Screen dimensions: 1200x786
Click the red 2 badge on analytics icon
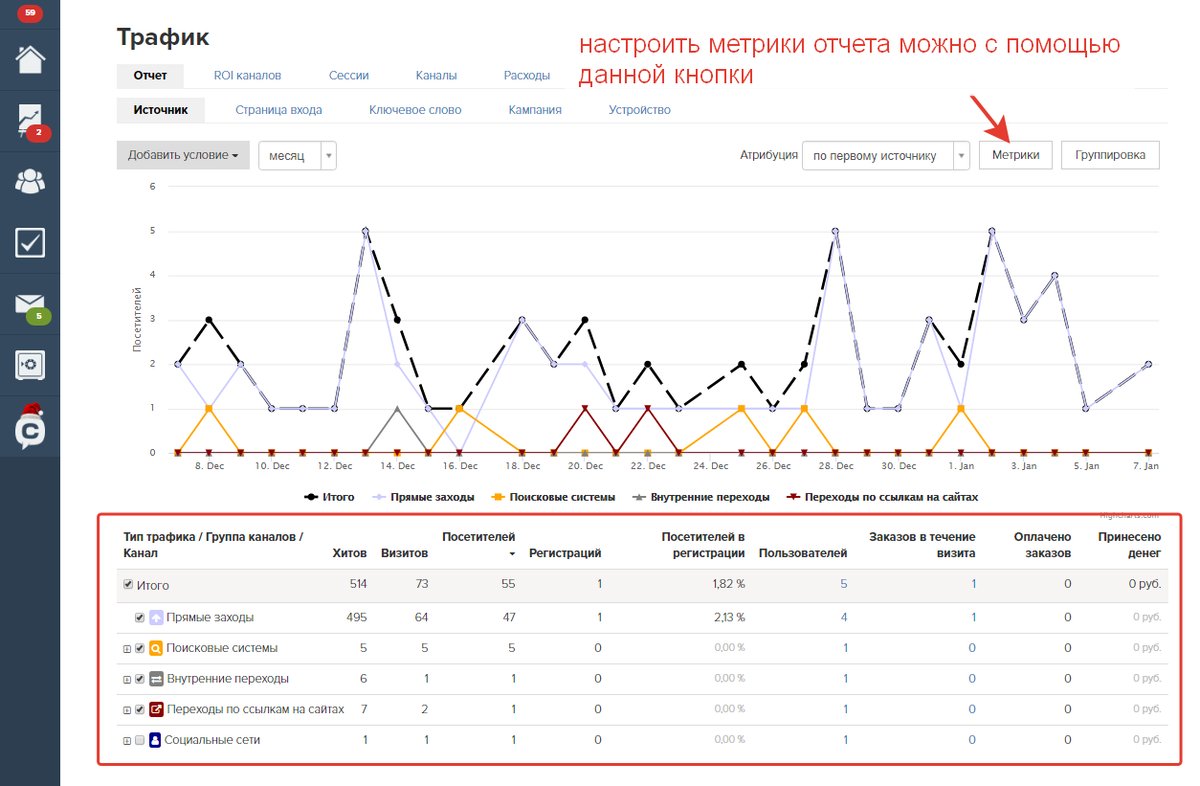38,132
